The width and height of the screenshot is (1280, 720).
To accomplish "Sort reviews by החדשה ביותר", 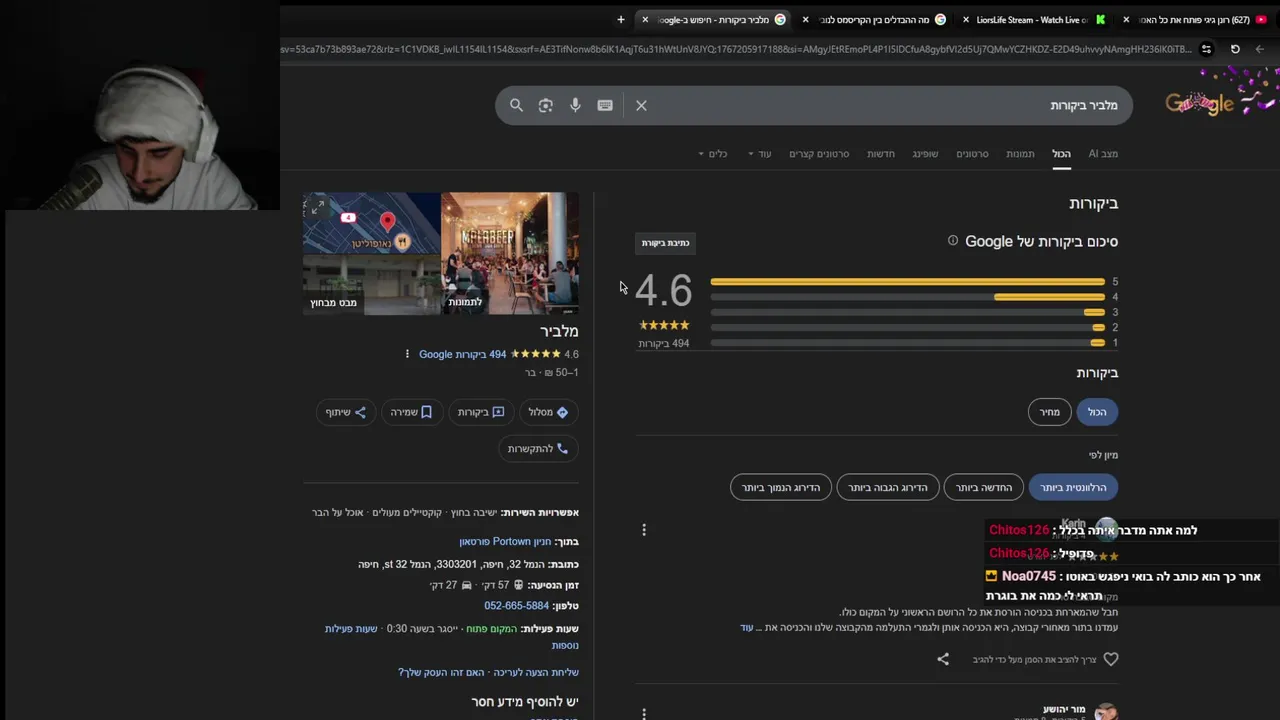I will tap(984, 488).
